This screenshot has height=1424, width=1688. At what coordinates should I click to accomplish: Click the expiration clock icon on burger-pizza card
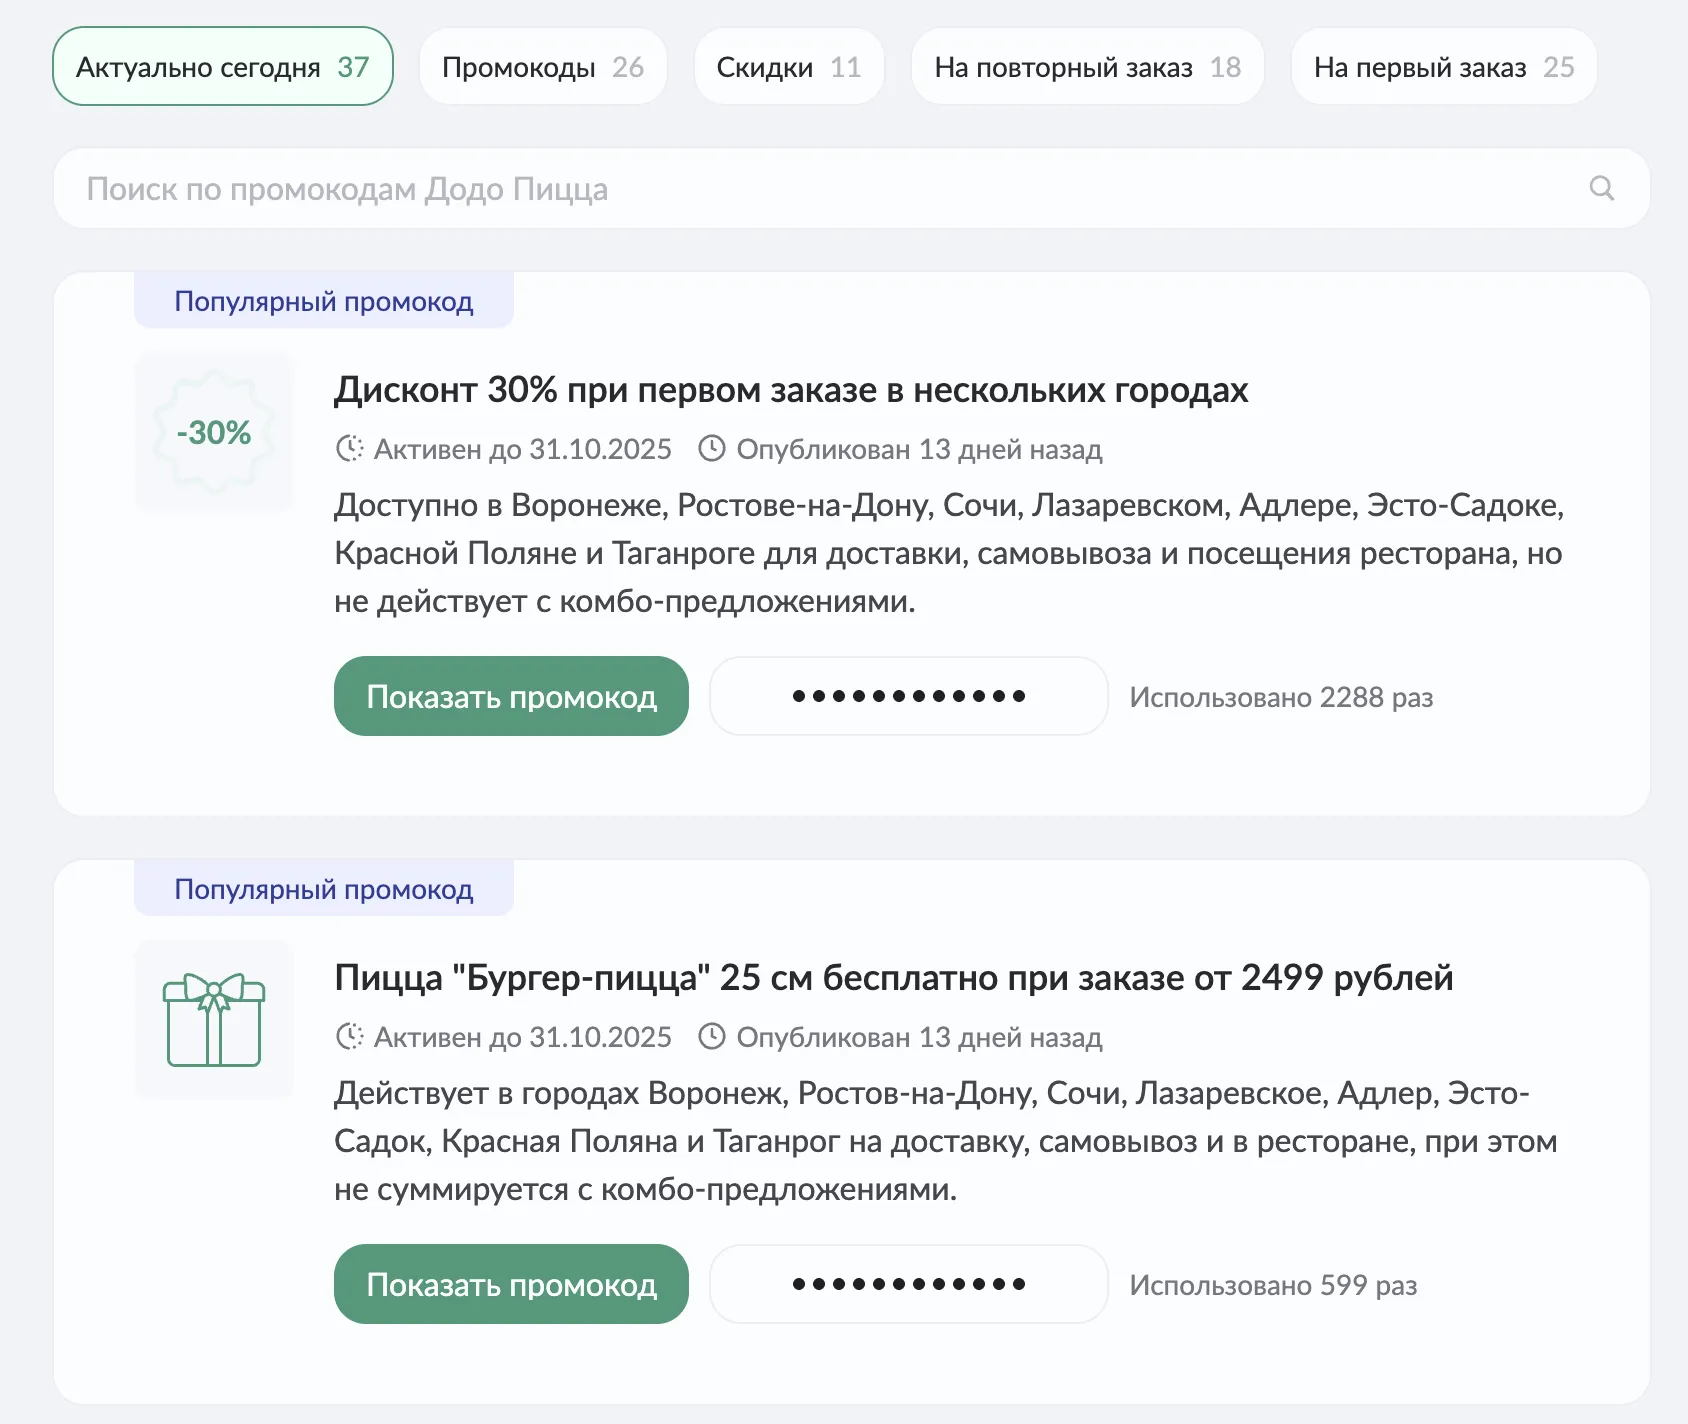pyautogui.click(x=348, y=1037)
